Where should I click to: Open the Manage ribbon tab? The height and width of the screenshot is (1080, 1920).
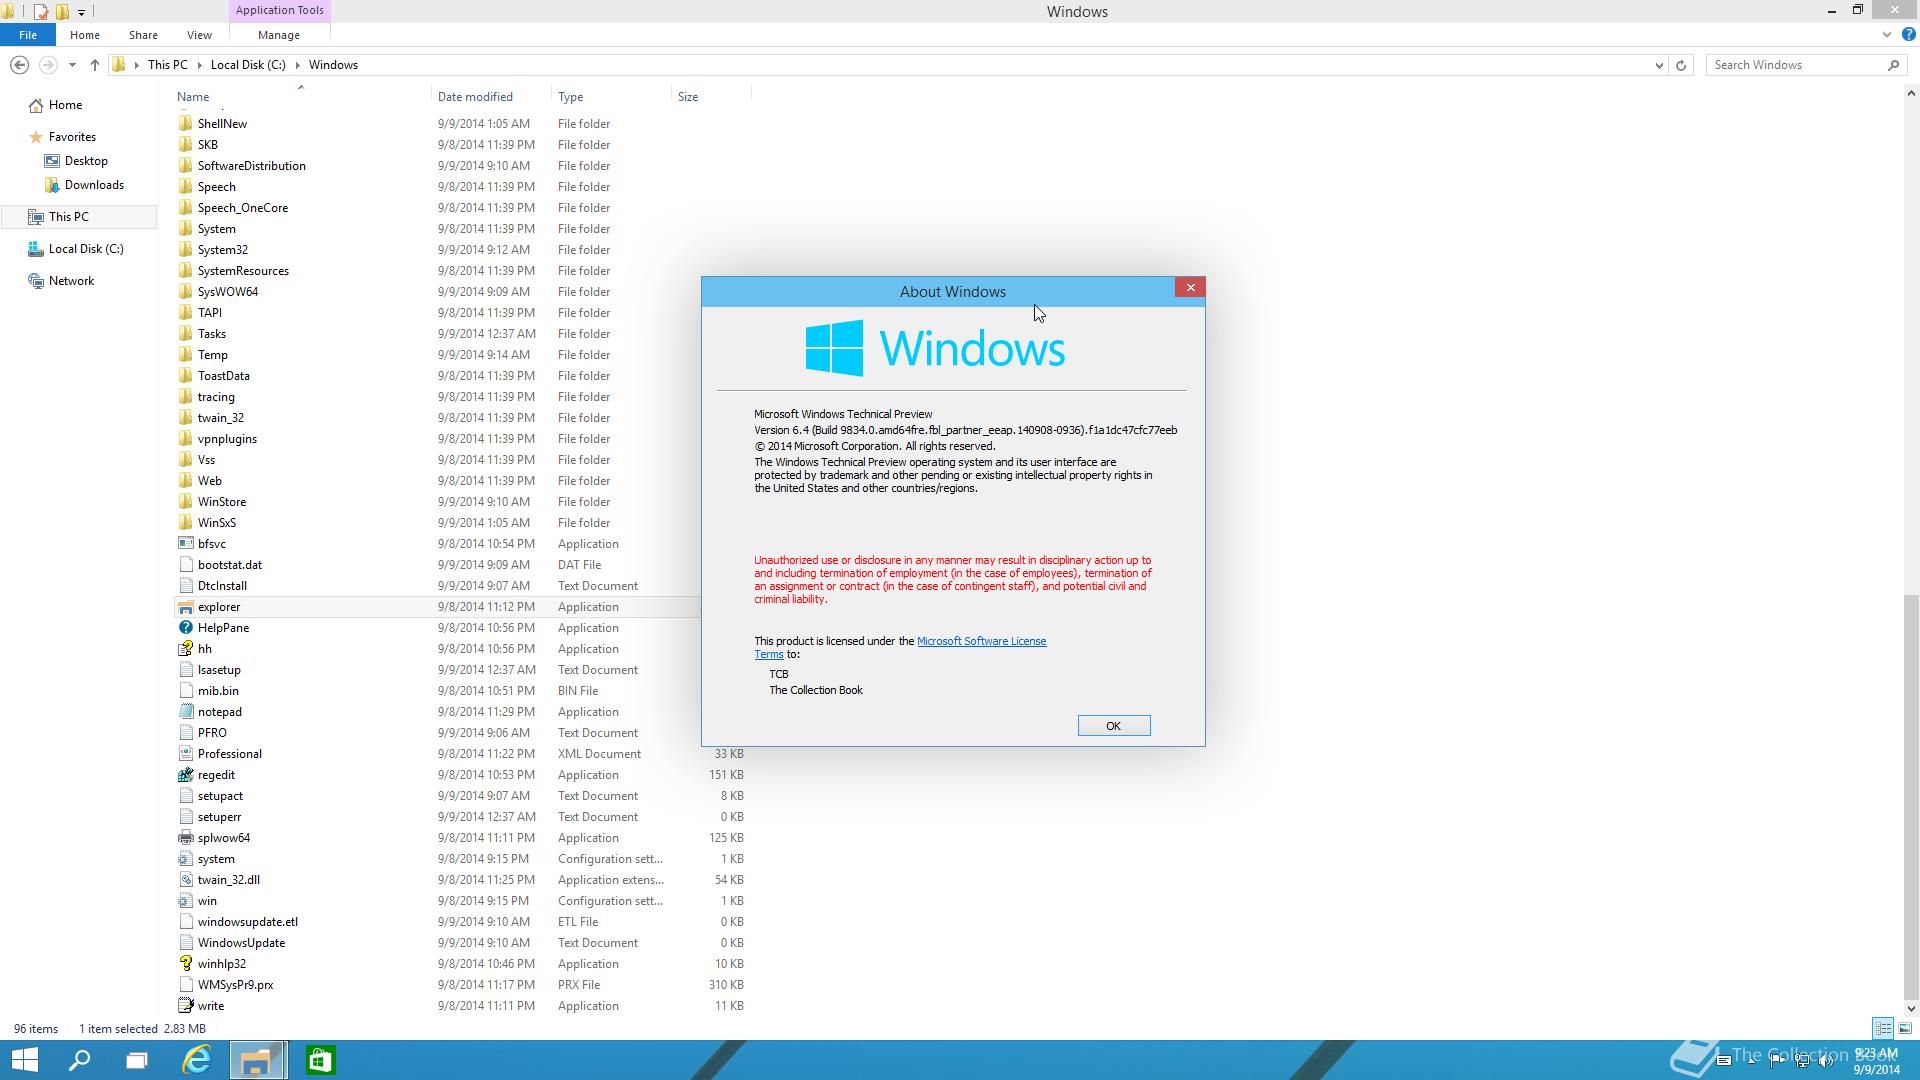pos(279,35)
